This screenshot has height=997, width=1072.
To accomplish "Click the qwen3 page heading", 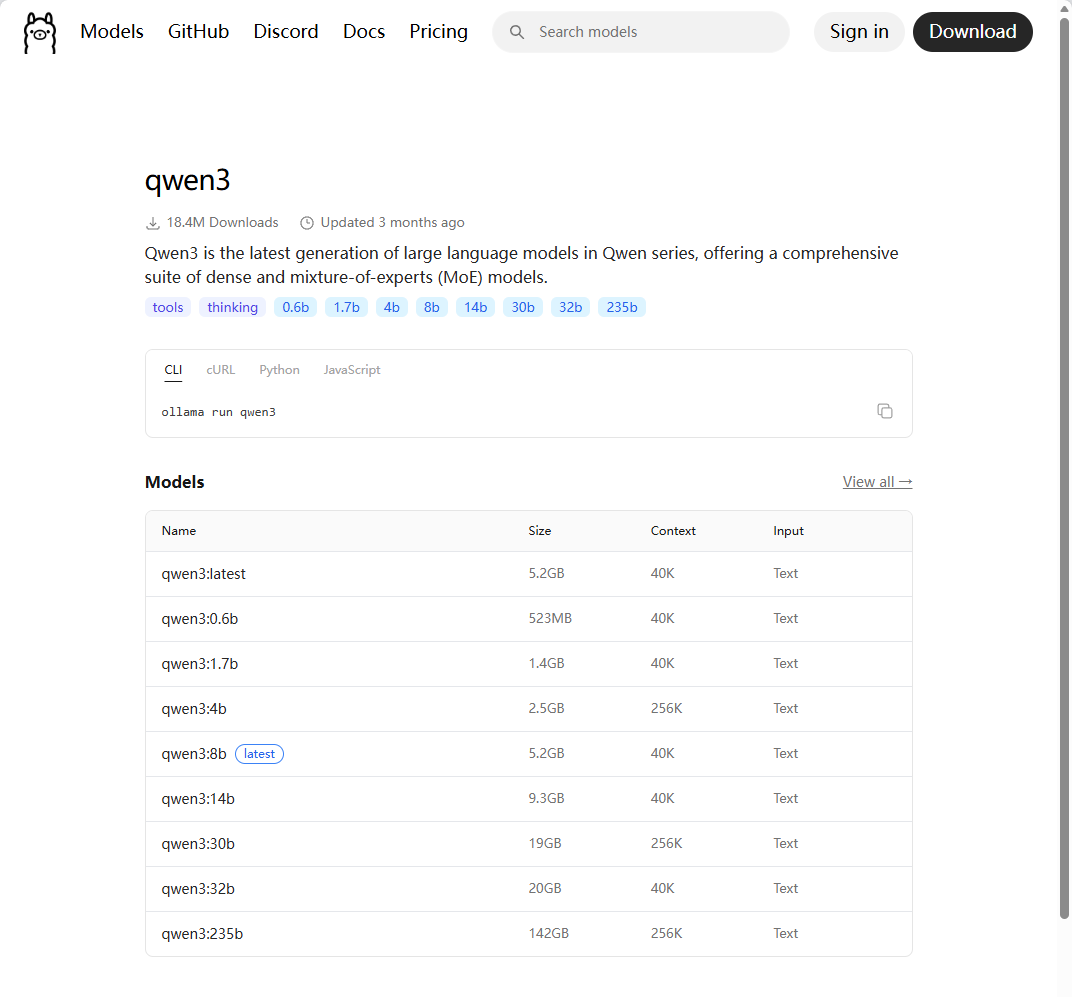I will [187, 181].
